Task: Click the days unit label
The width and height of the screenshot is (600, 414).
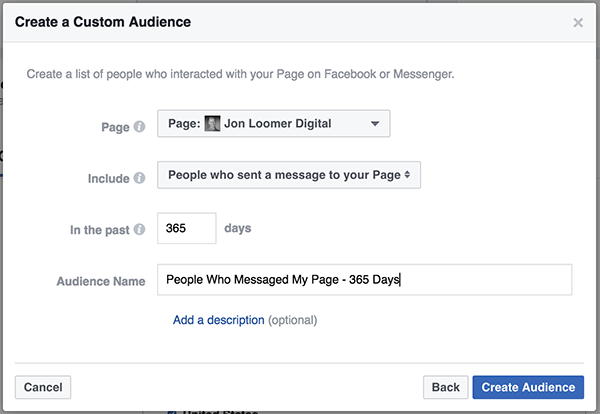Action: click(238, 228)
